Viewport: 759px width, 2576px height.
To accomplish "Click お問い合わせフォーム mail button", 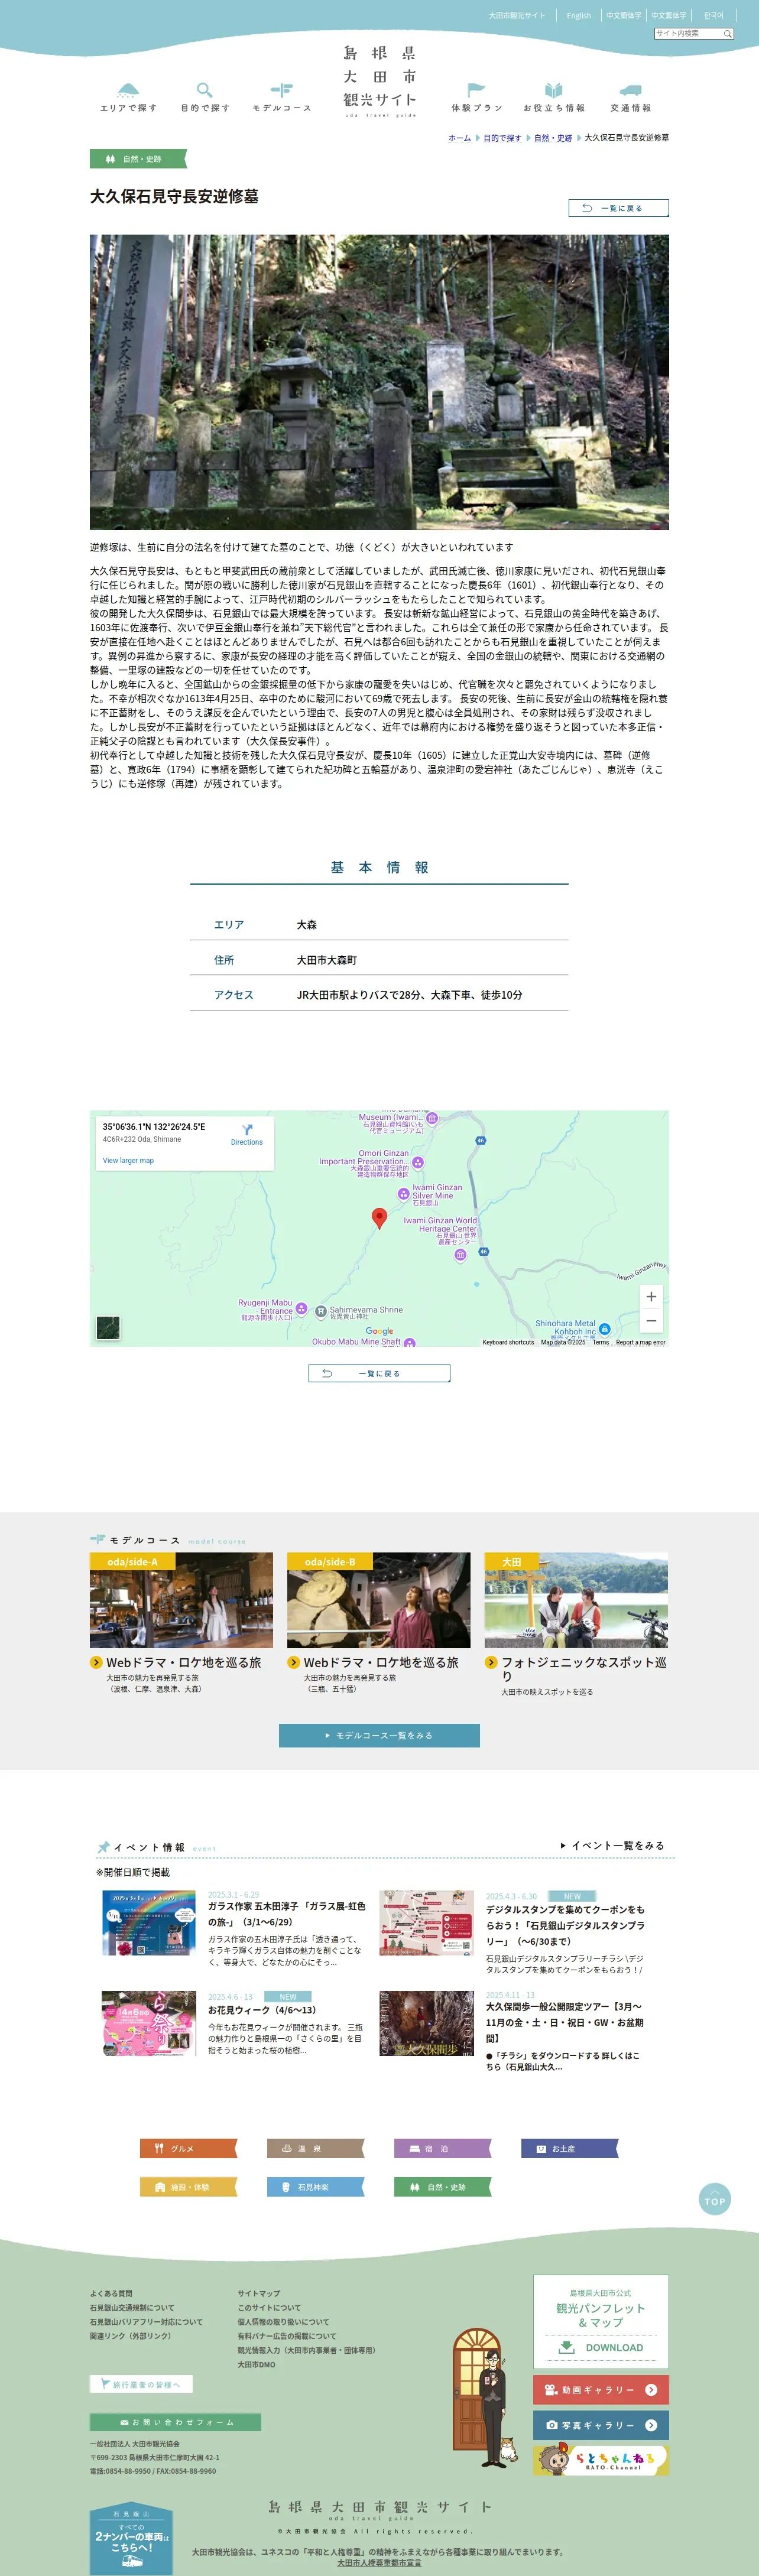I will 175,2422.
